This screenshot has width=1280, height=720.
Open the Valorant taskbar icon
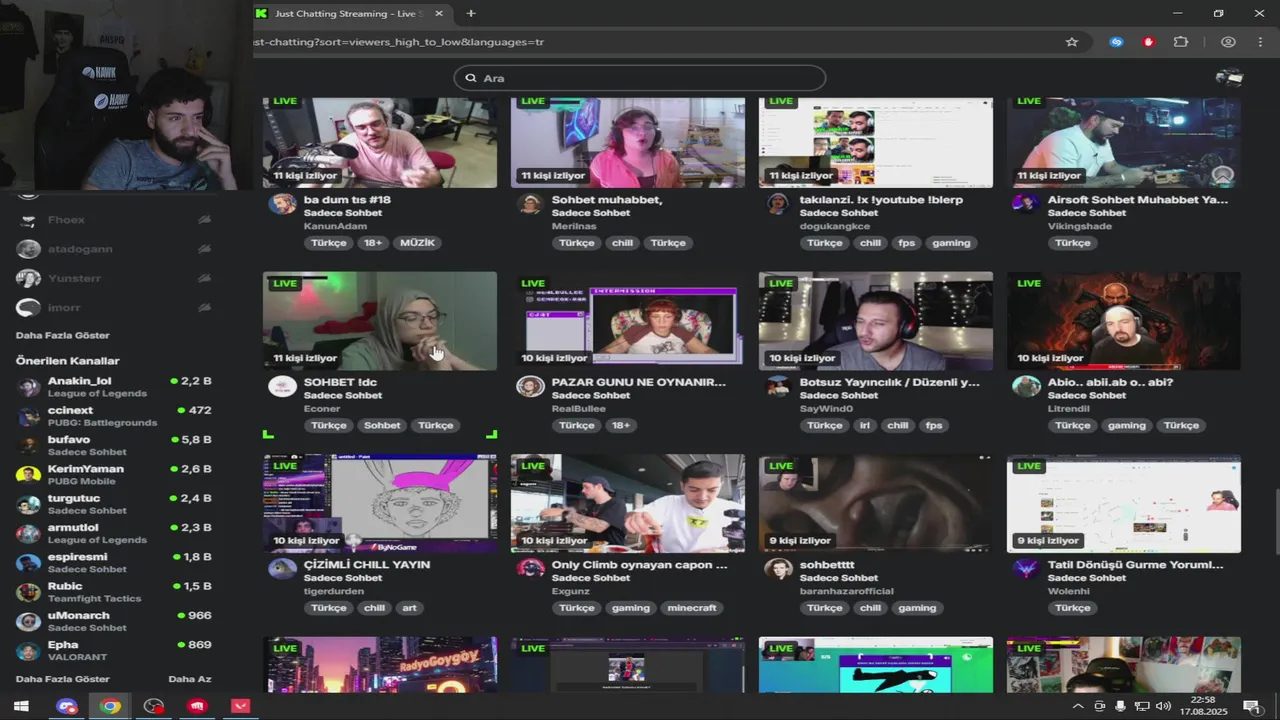[241, 706]
